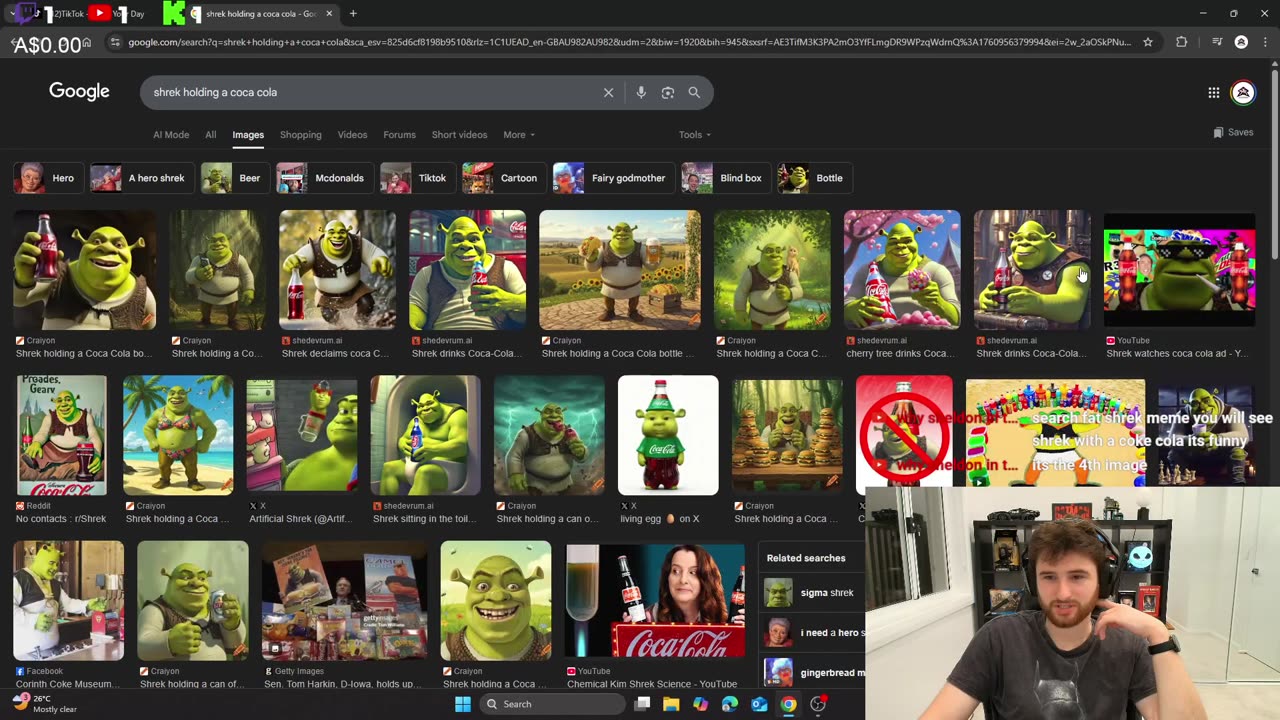Image resolution: width=1280 pixels, height=720 pixels.
Task: Open Microsoft Edge from the taskbar
Action: pyautogui.click(x=730, y=704)
